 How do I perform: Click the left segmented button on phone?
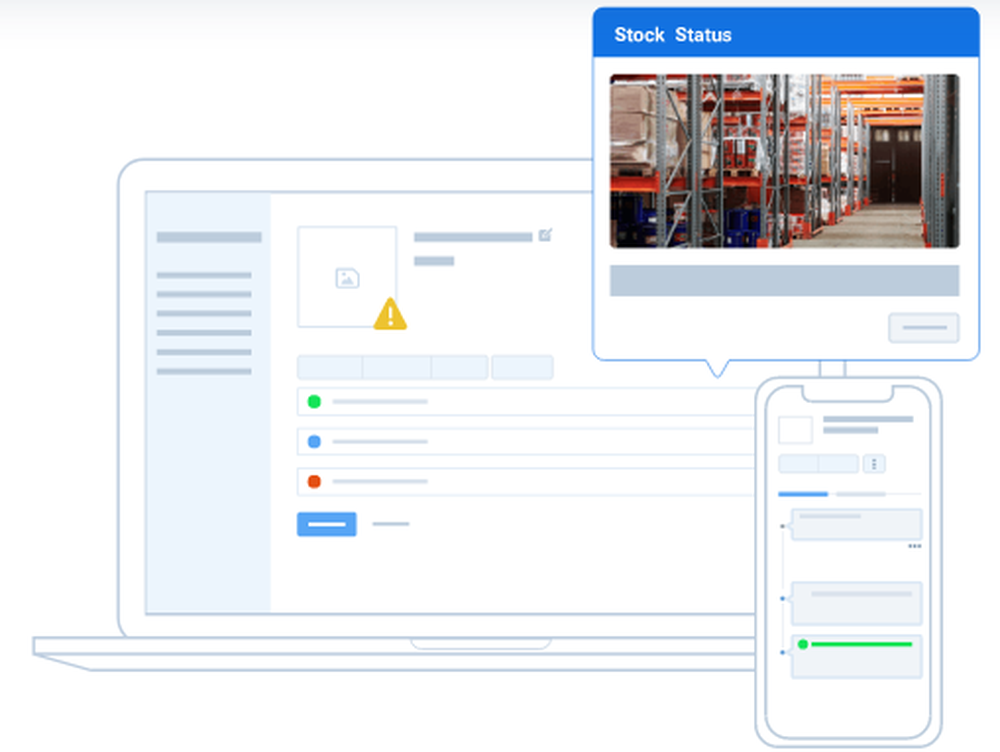[798, 464]
